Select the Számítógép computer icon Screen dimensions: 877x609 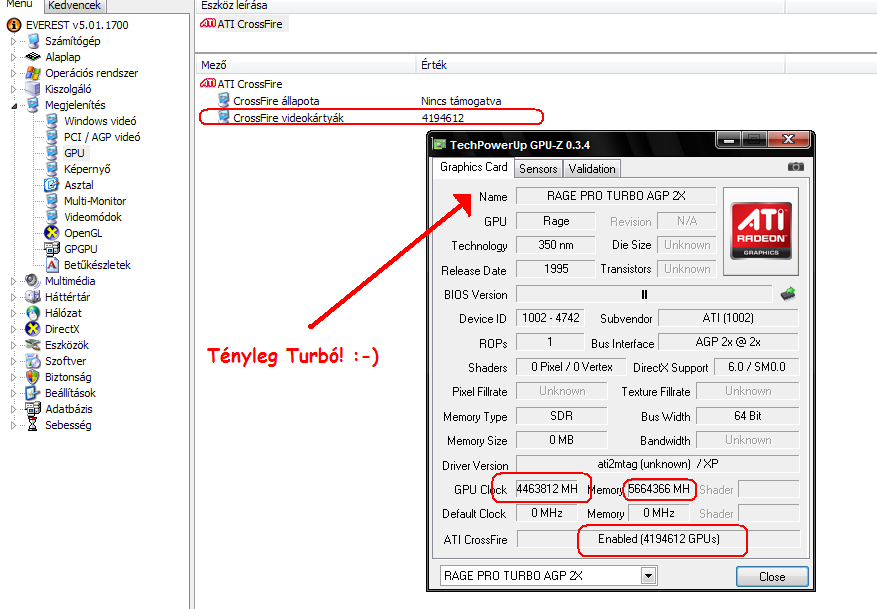pos(34,41)
